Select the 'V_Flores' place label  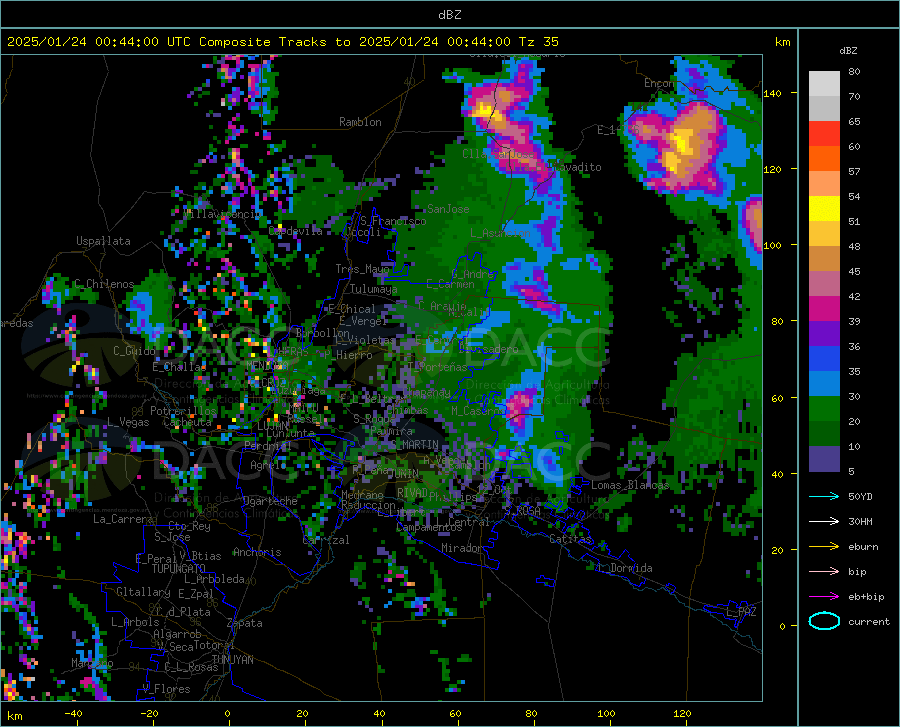(x=166, y=689)
